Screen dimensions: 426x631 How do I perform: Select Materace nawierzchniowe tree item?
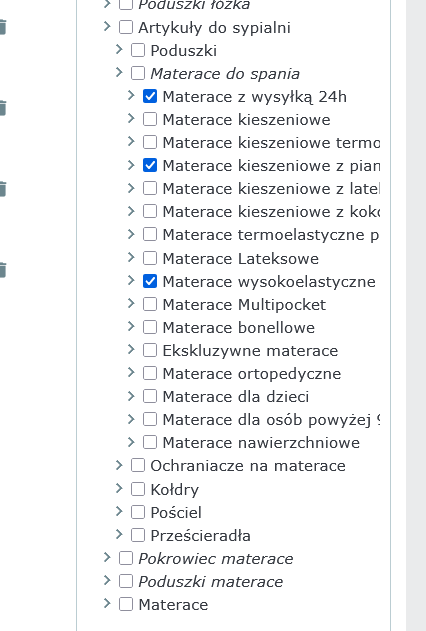click(261, 443)
